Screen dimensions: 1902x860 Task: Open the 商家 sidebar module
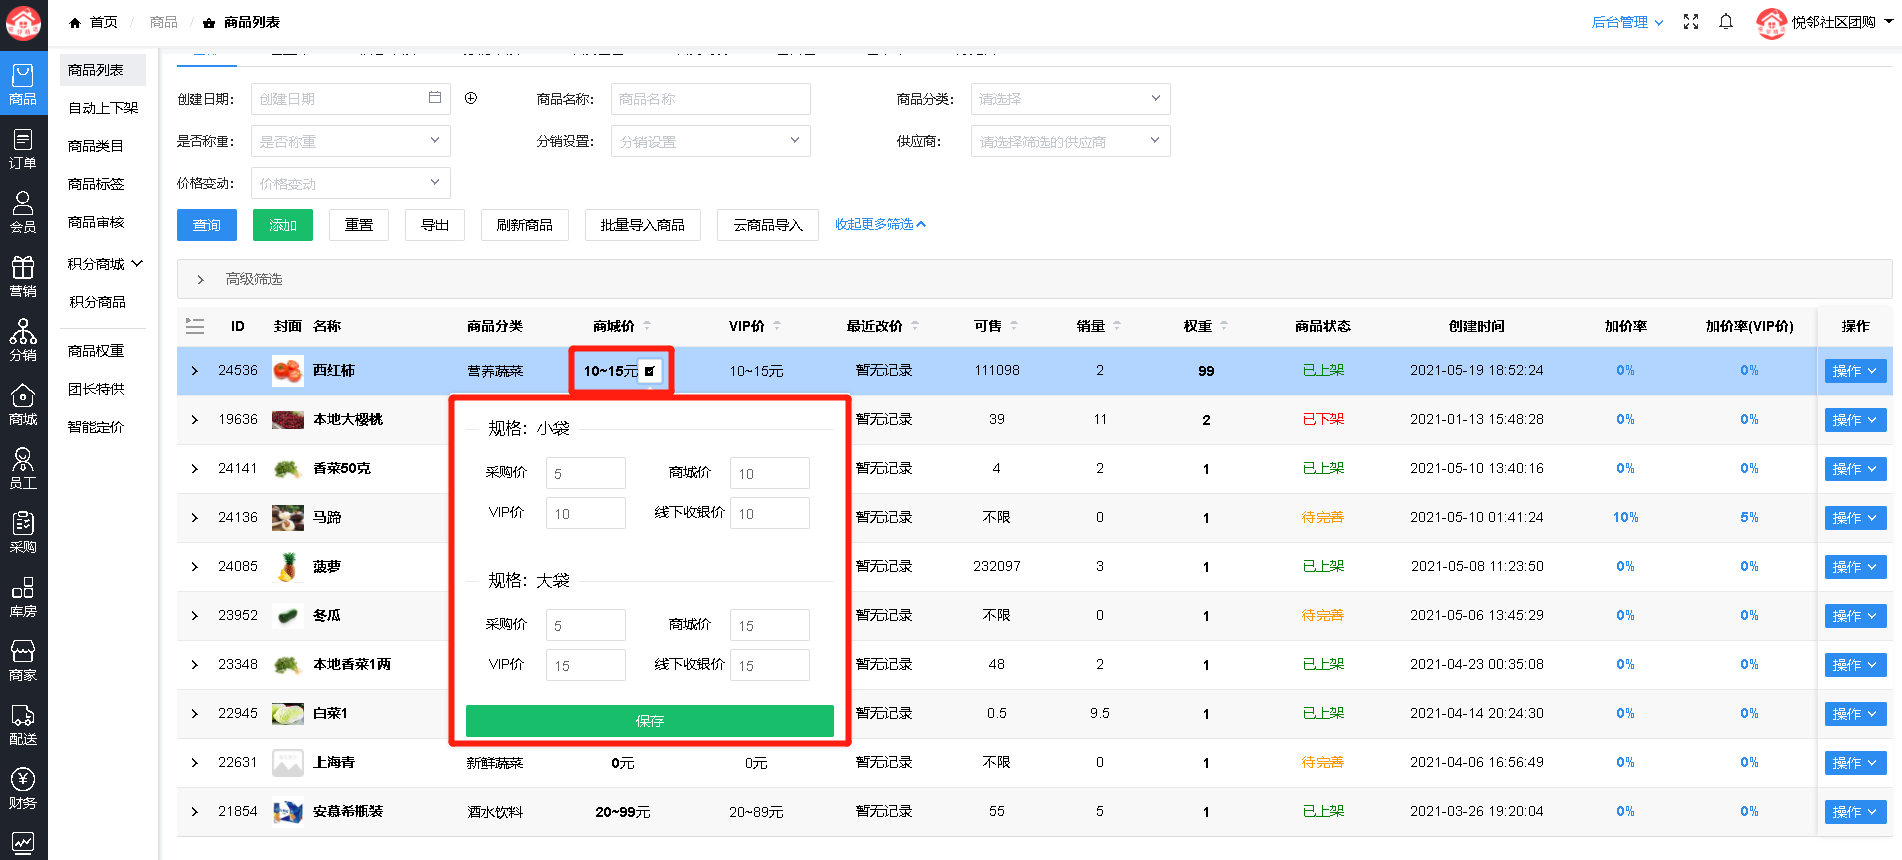click(23, 660)
